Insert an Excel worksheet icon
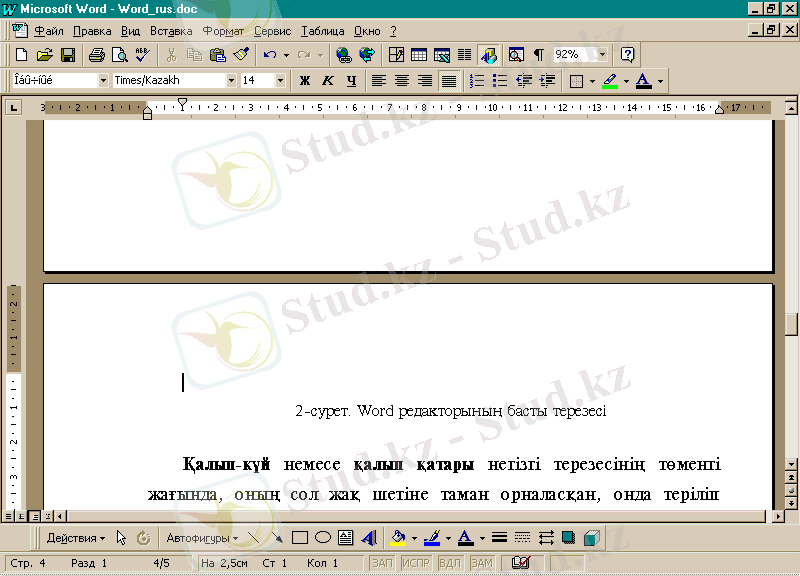Image resolution: width=800 pixels, height=576 pixels. 442,55
